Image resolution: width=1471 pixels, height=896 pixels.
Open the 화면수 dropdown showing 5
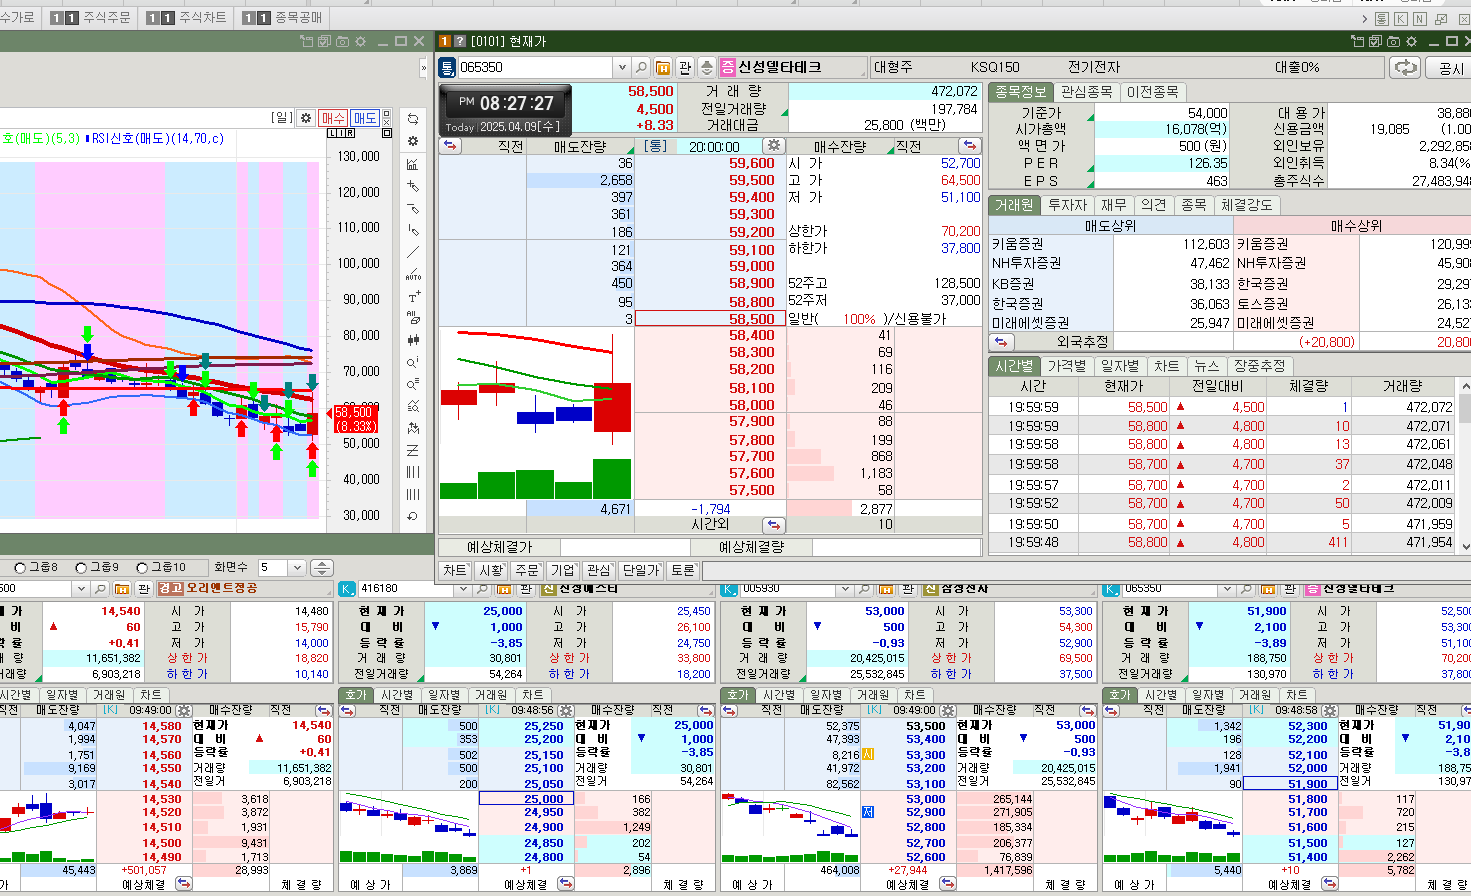click(297, 567)
